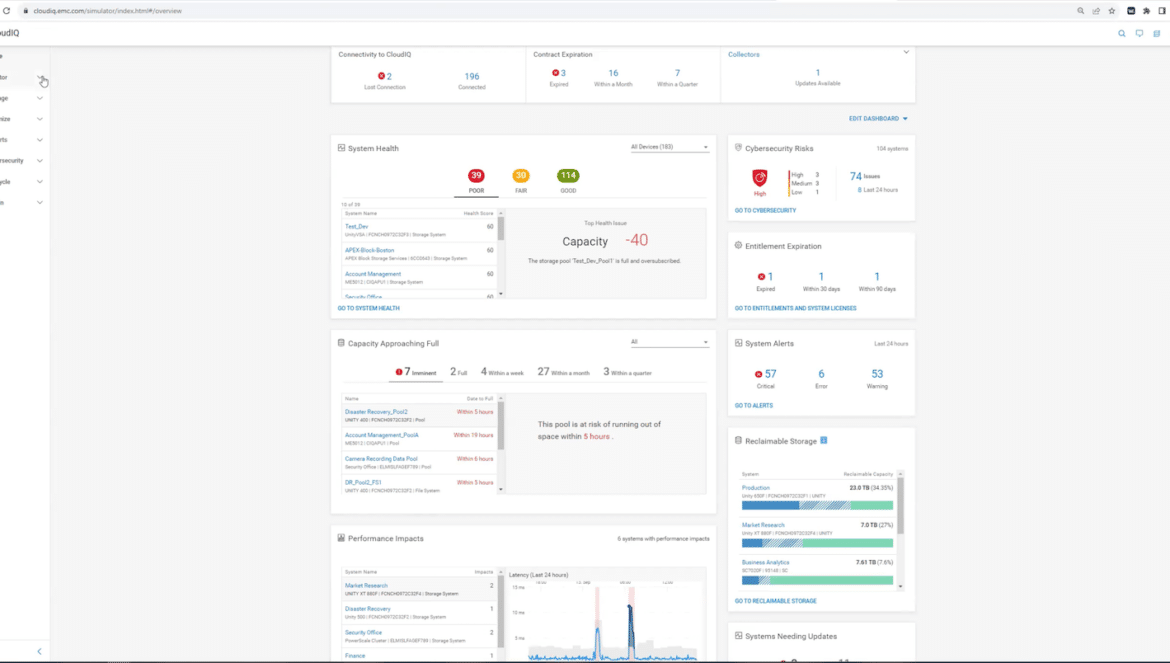Open the Reclaimable Storage info icon

824,440
